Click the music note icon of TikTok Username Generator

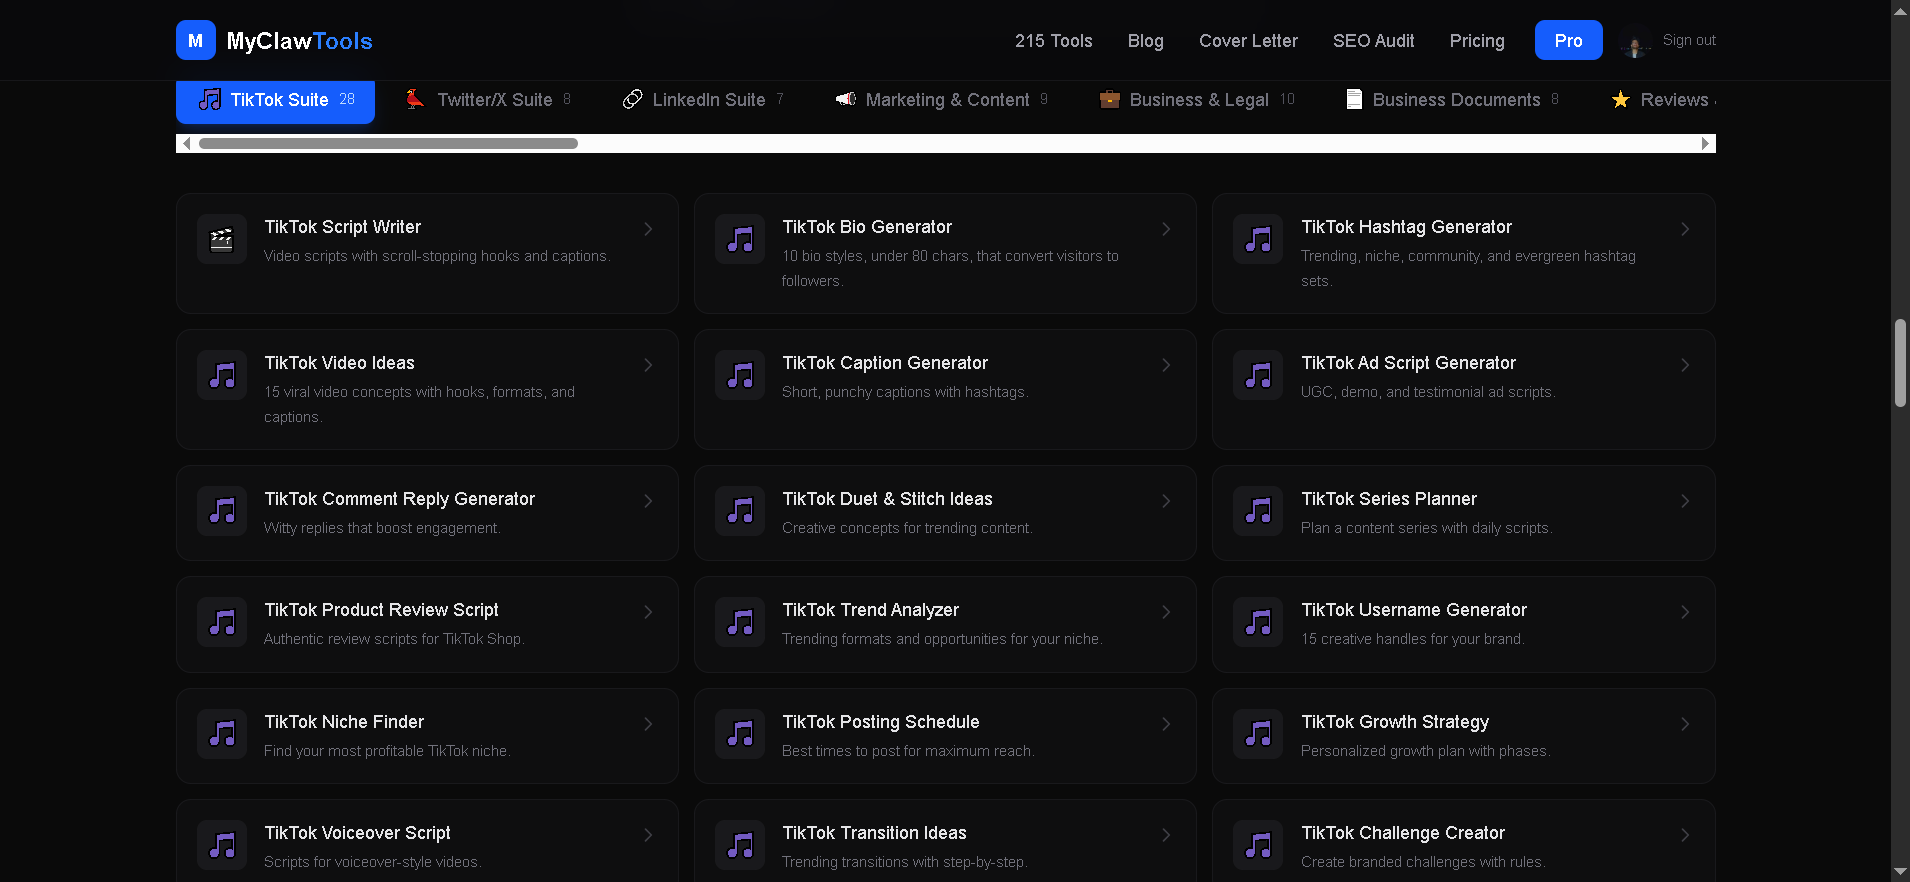[x=1258, y=622]
